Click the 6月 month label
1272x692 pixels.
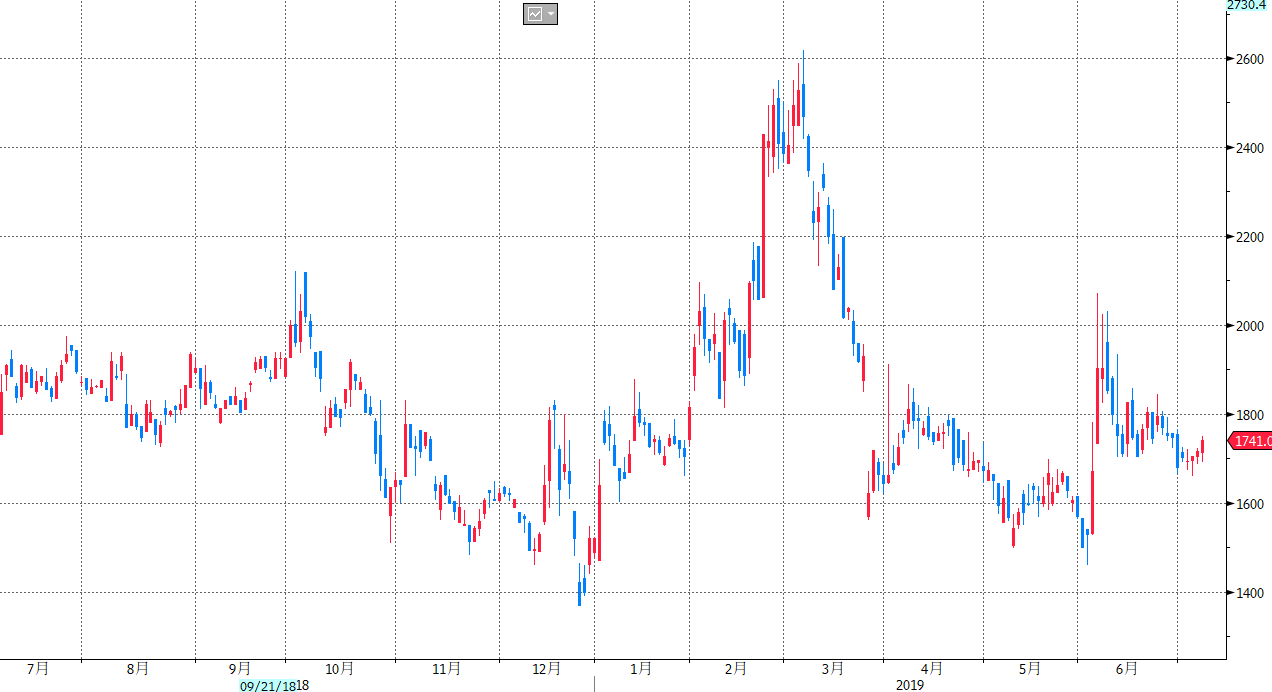[1127, 668]
